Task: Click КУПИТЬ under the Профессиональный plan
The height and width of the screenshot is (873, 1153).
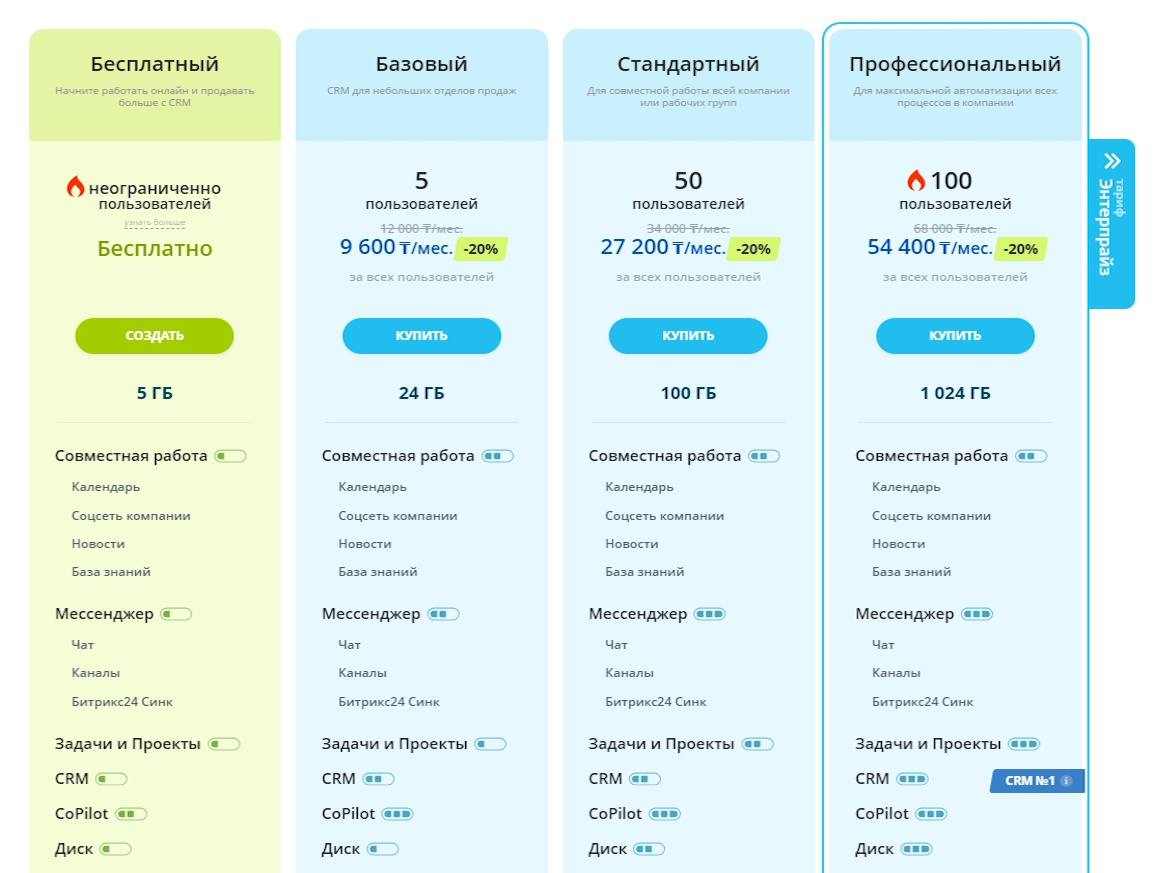Action: click(955, 336)
